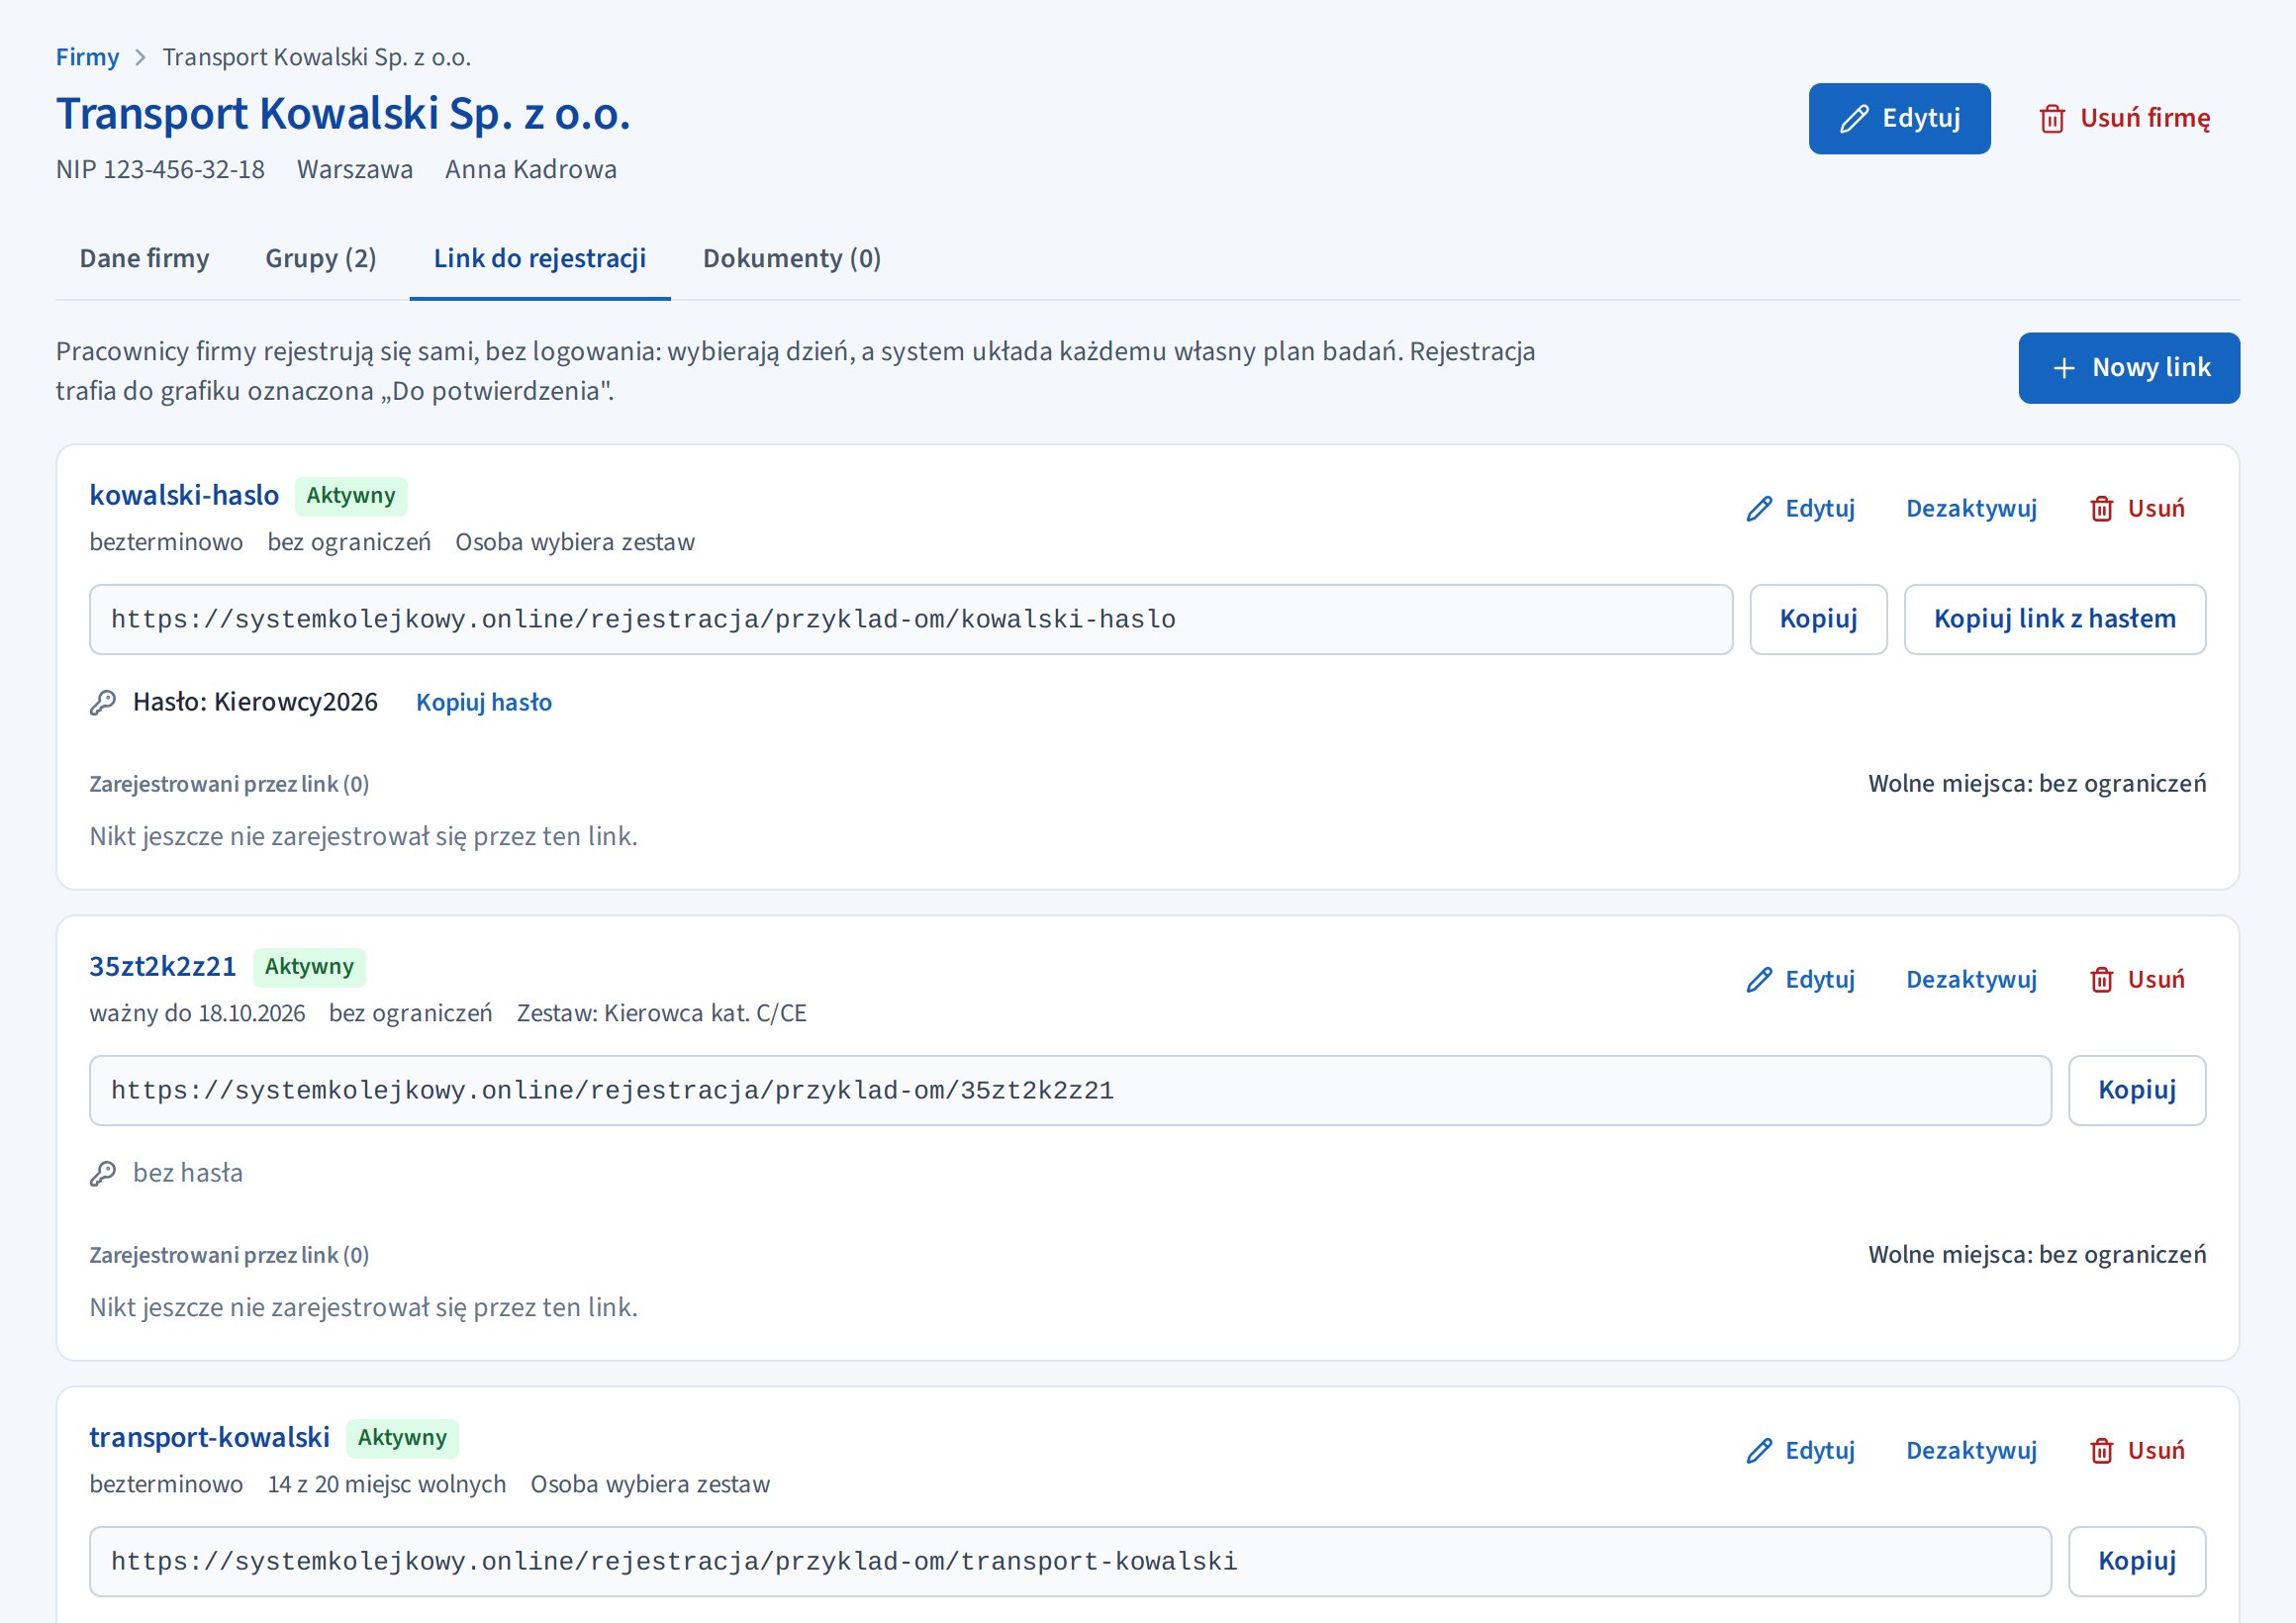Click the page title Transport Kowalski Sp. z o.o.
The image size is (2296, 1623).
click(343, 114)
